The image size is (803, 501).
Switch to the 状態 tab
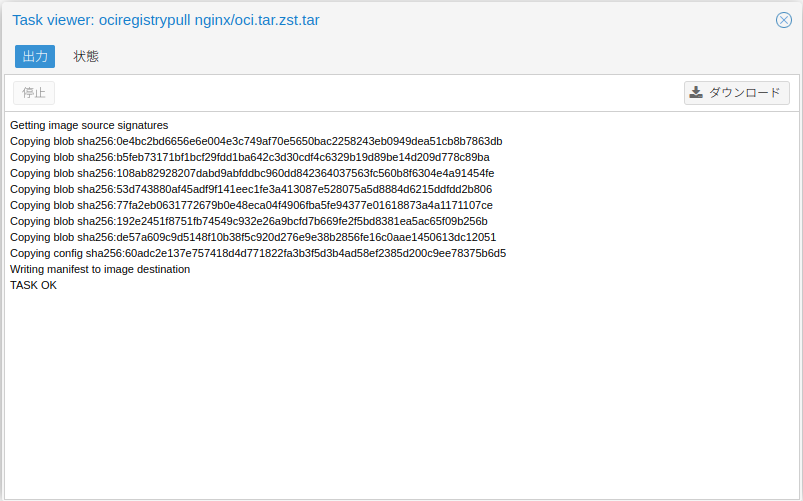(x=86, y=56)
